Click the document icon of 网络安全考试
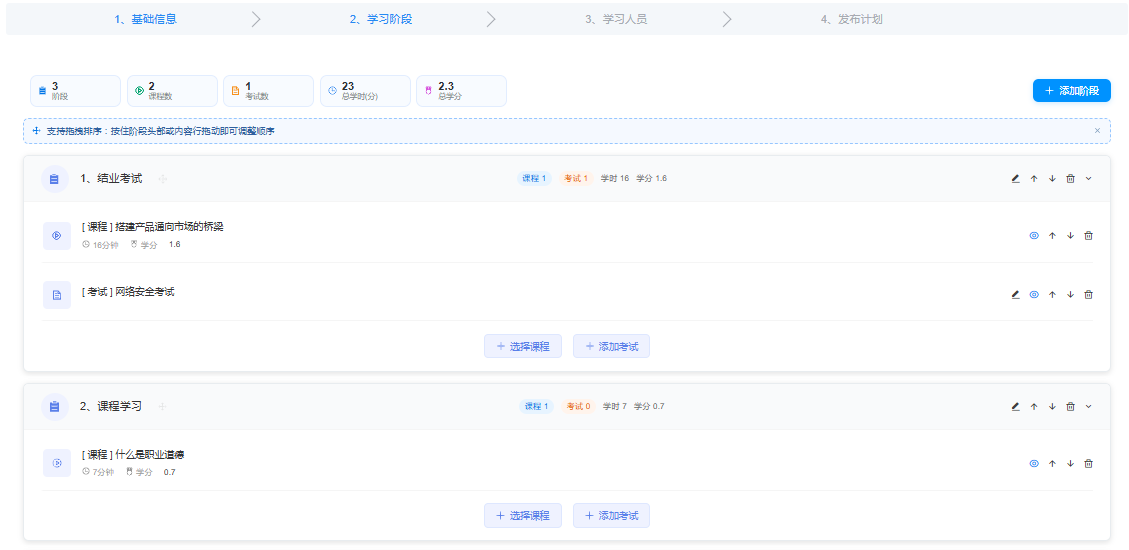Viewport: 1129px width, 550px height. pos(57,294)
